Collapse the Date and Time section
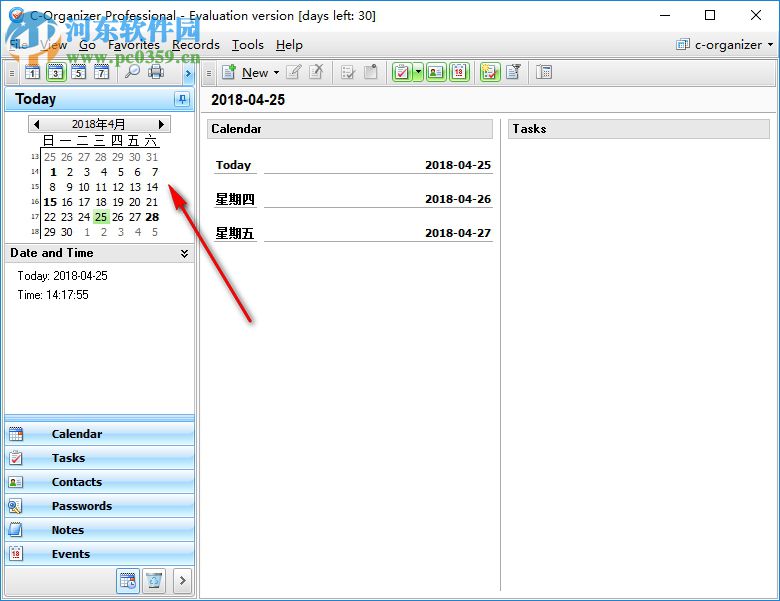The image size is (780, 601). 184,253
